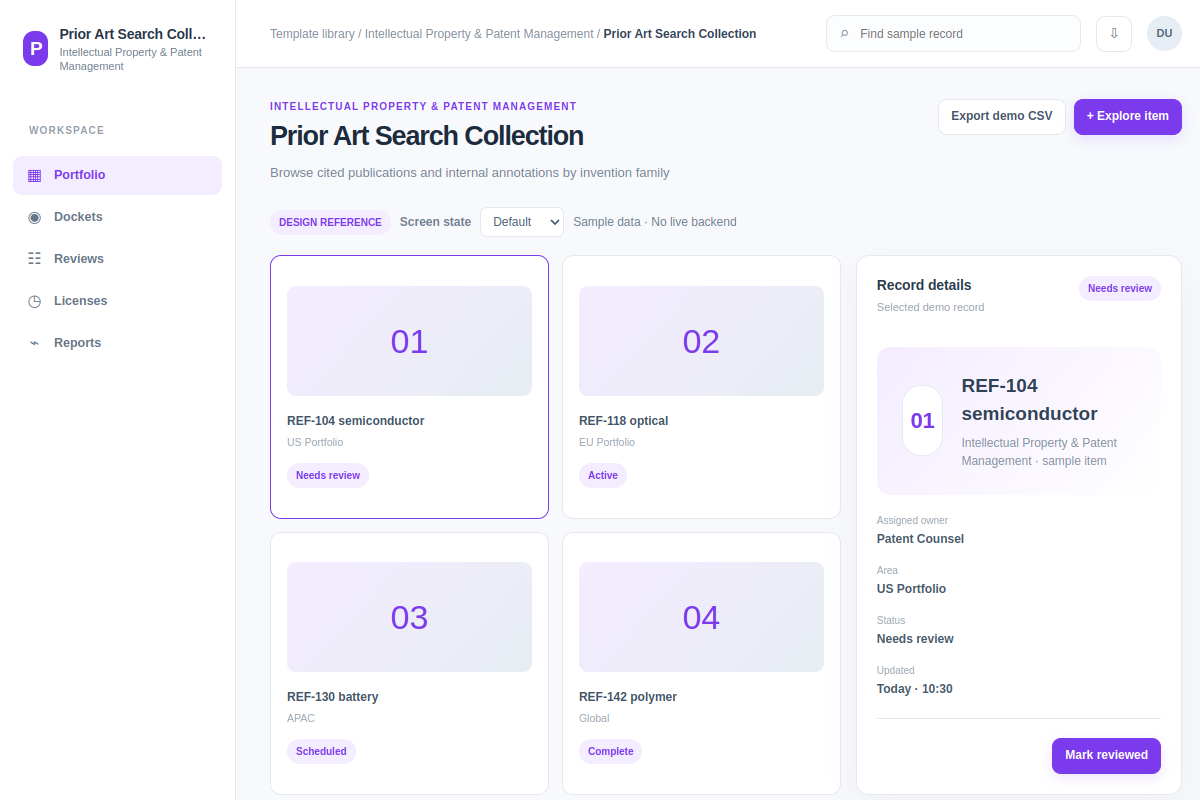Screen dimensions: 1200x800
Task: Focus the Find sample record field
Action: (953, 34)
